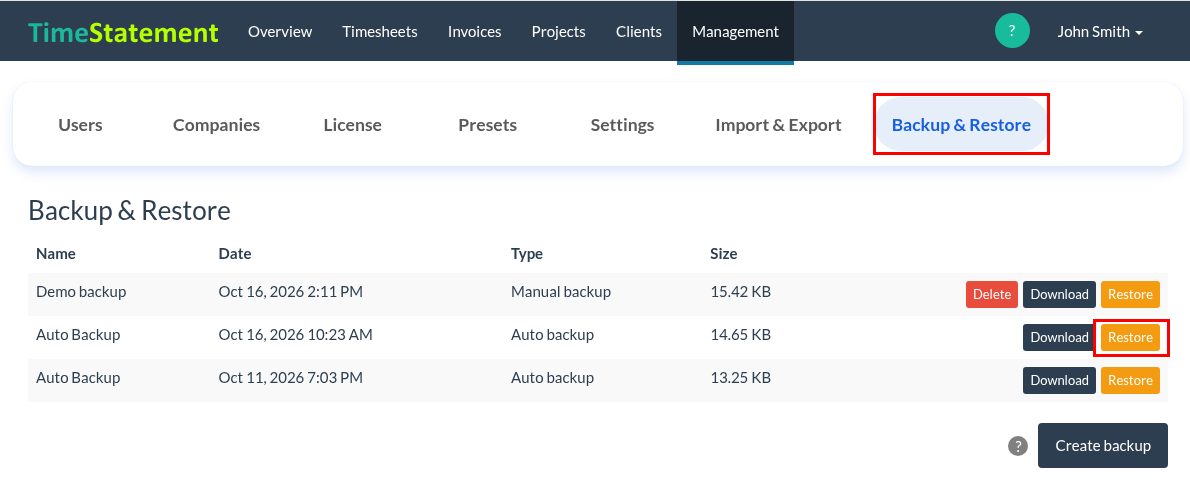Click the Type column header

click(527, 253)
